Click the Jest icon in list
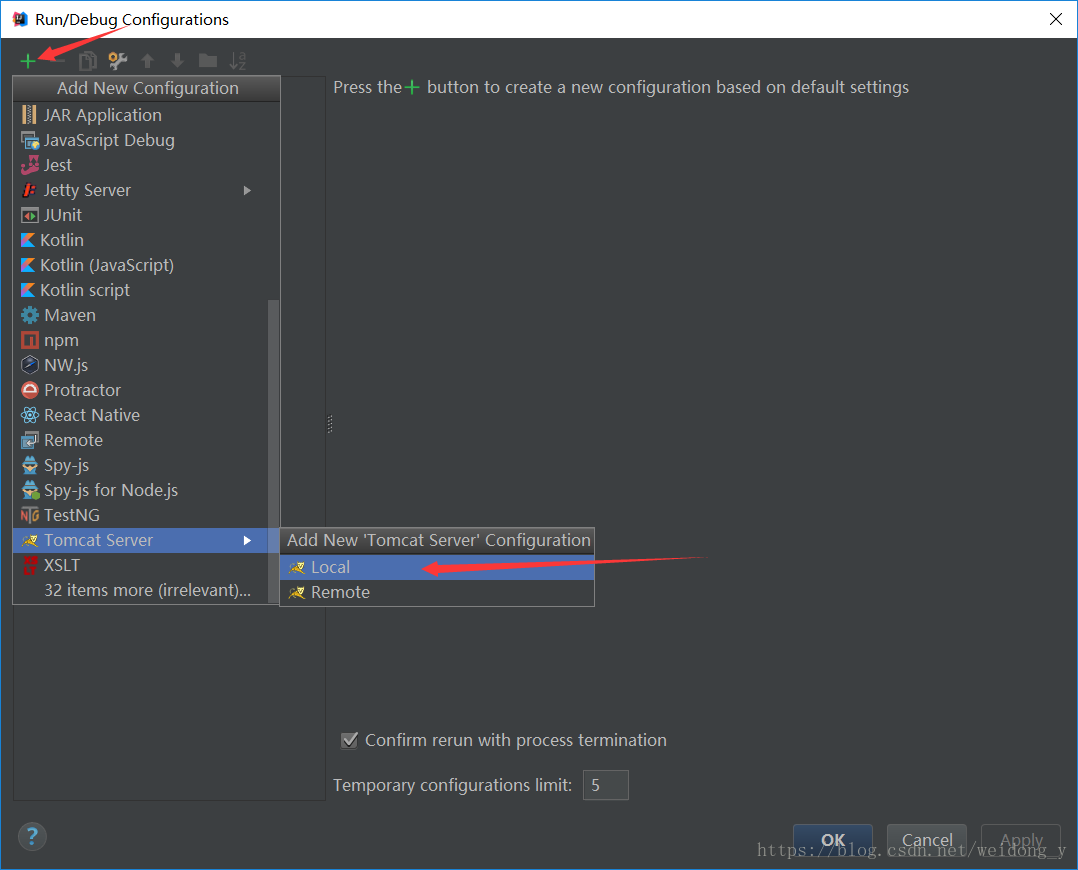 30,165
